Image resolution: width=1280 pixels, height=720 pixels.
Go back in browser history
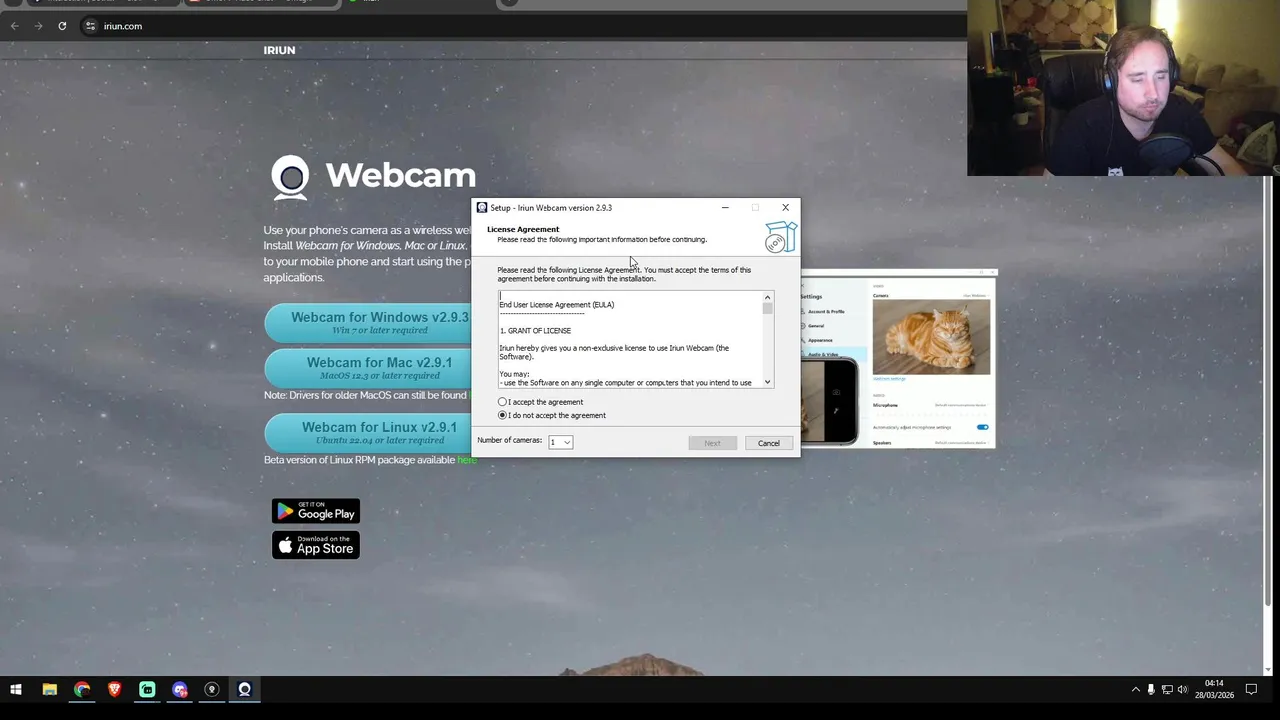pos(14,26)
